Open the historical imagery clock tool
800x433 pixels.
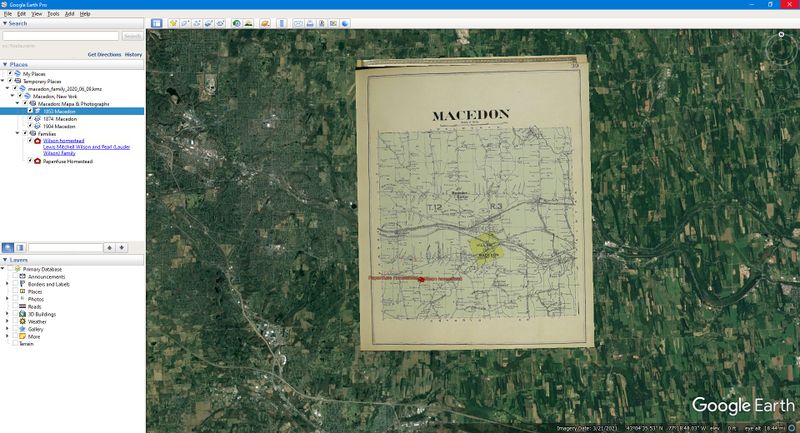[x=236, y=22]
